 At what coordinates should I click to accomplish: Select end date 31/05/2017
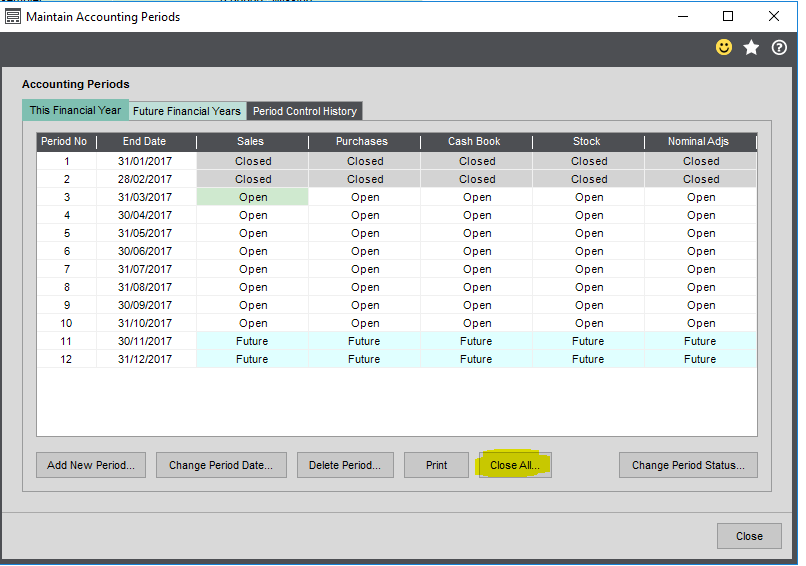146,233
